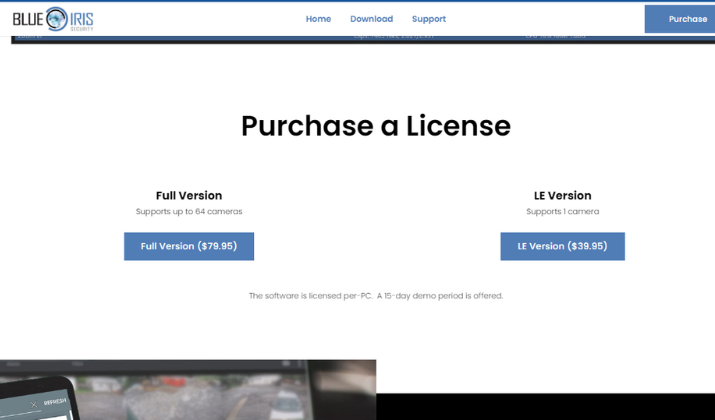Click the REFRESH label on phone image
Screen dimensions: 715x420
[x=55, y=402]
